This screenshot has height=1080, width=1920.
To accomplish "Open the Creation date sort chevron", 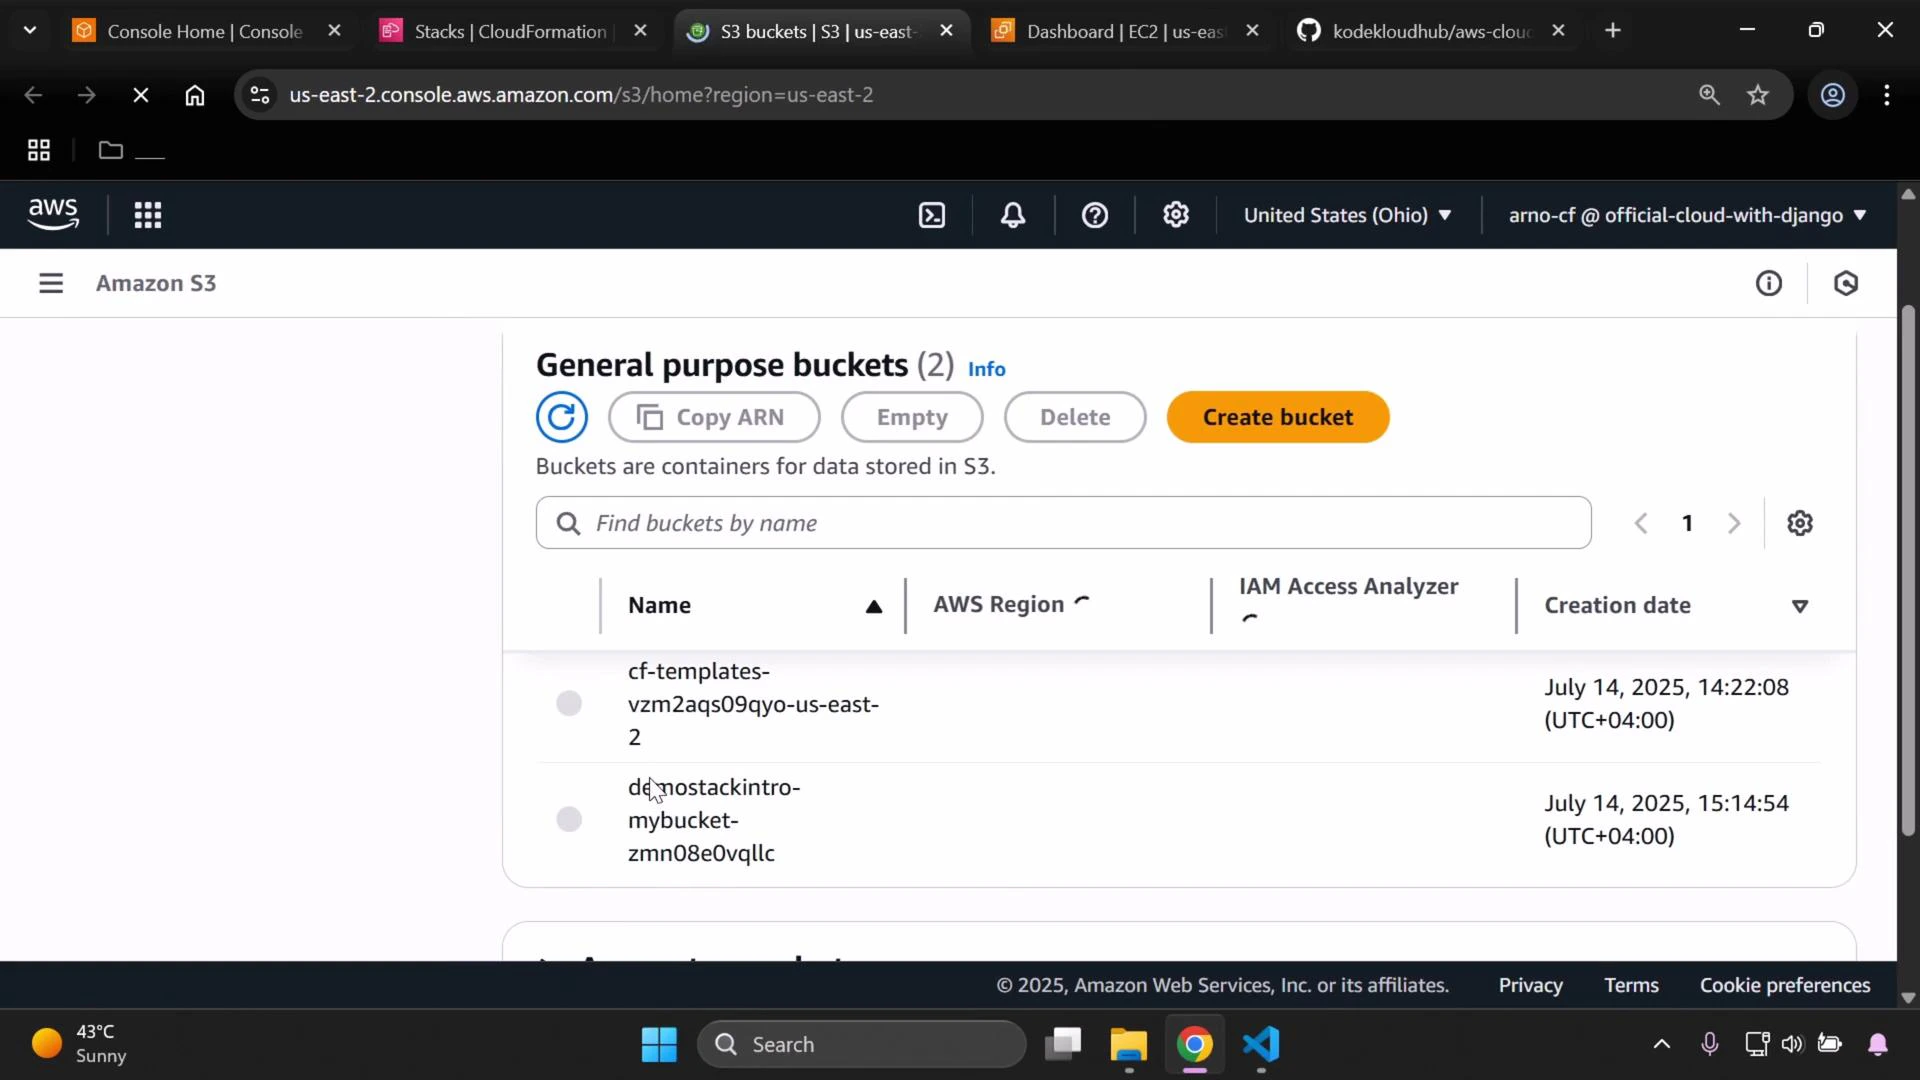I will [x=1799, y=605].
